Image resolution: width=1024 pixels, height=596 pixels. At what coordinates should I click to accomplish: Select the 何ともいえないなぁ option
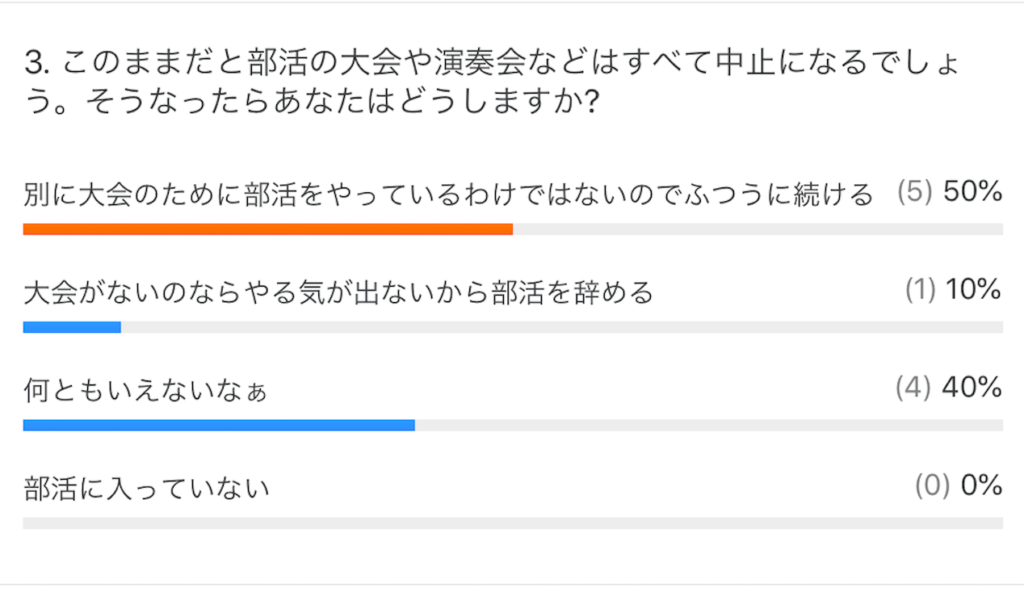click(x=146, y=391)
